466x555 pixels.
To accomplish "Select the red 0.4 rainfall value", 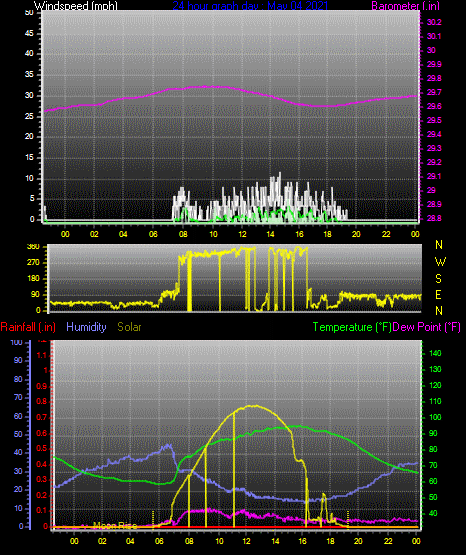I will pyautogui.click(x=42, y=464).
